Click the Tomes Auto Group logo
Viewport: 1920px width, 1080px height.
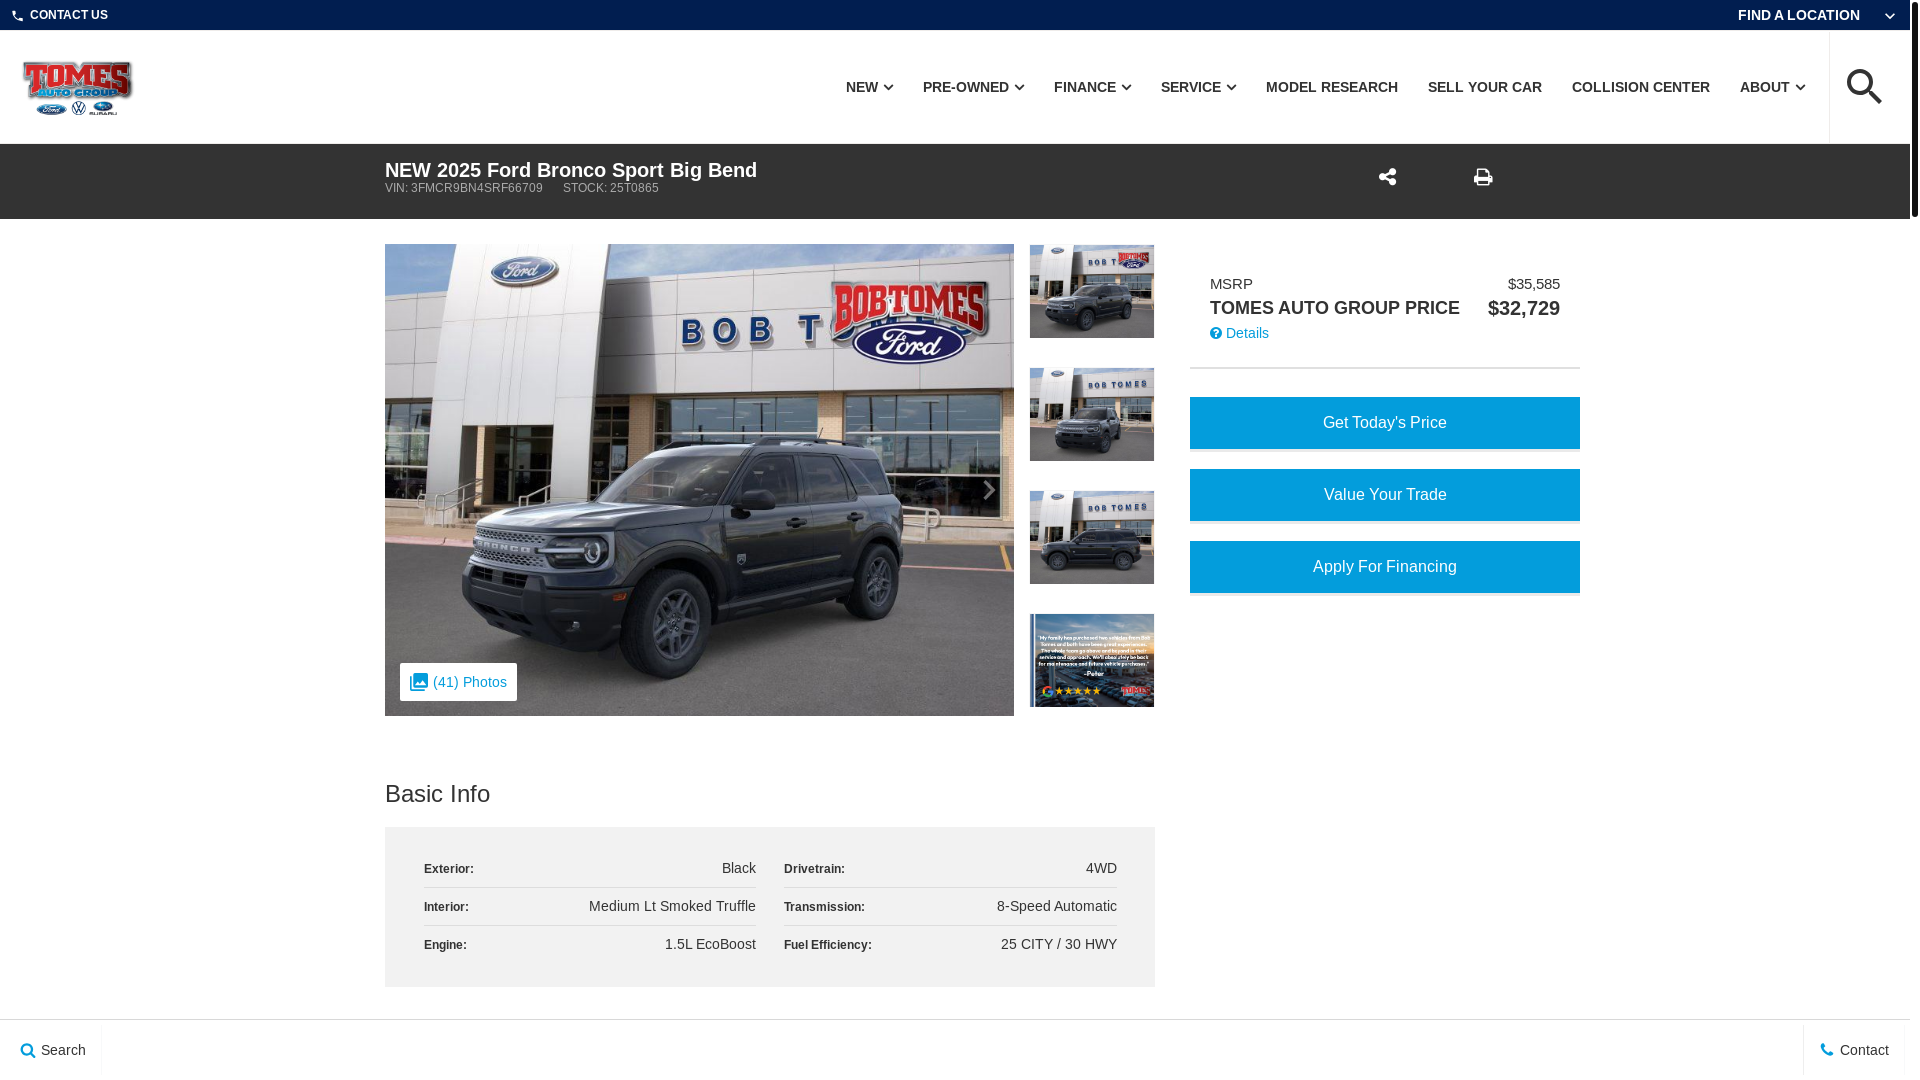click(x=78, y=88)
